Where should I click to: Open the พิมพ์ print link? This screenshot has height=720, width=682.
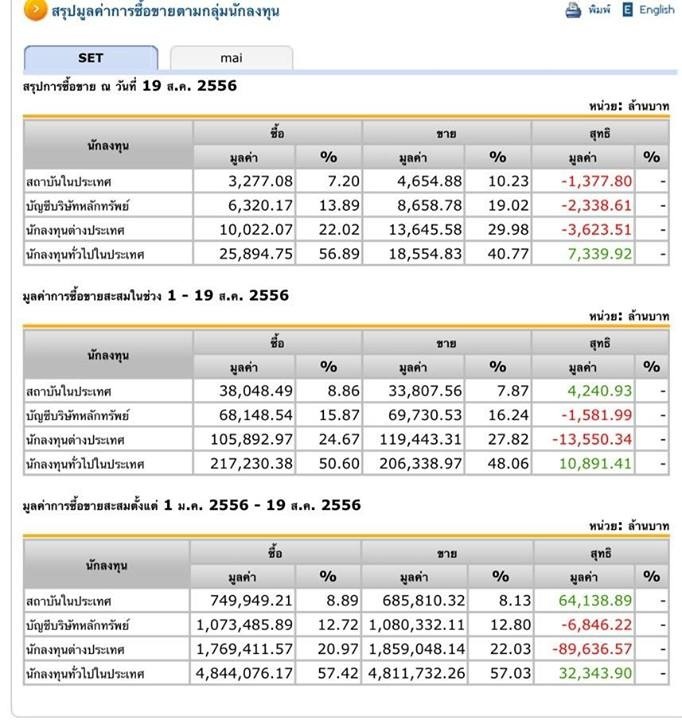[599, 10]
